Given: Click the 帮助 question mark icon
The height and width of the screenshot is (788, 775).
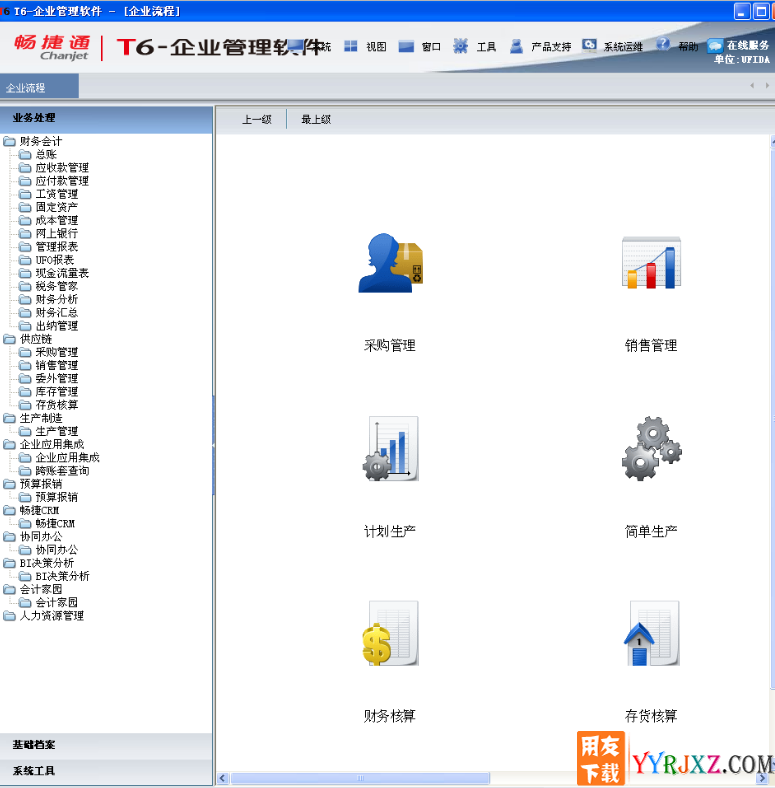Looking at the screenshot, I should [663, 44].
